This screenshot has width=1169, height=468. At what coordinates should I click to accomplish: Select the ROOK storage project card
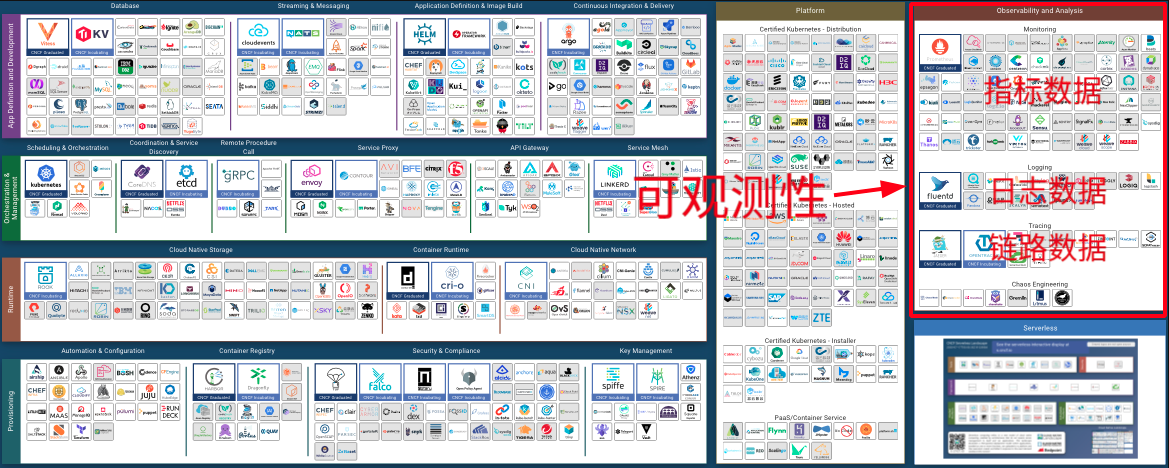tap(46, 280)
